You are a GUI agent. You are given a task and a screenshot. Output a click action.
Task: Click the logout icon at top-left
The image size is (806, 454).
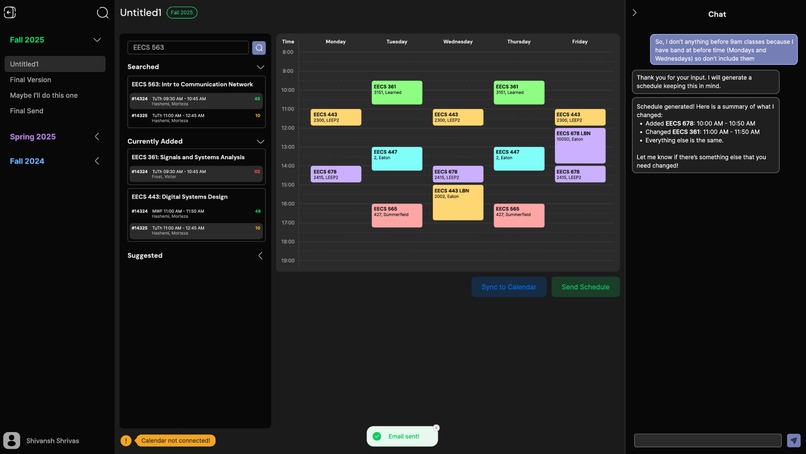[10, 12]
